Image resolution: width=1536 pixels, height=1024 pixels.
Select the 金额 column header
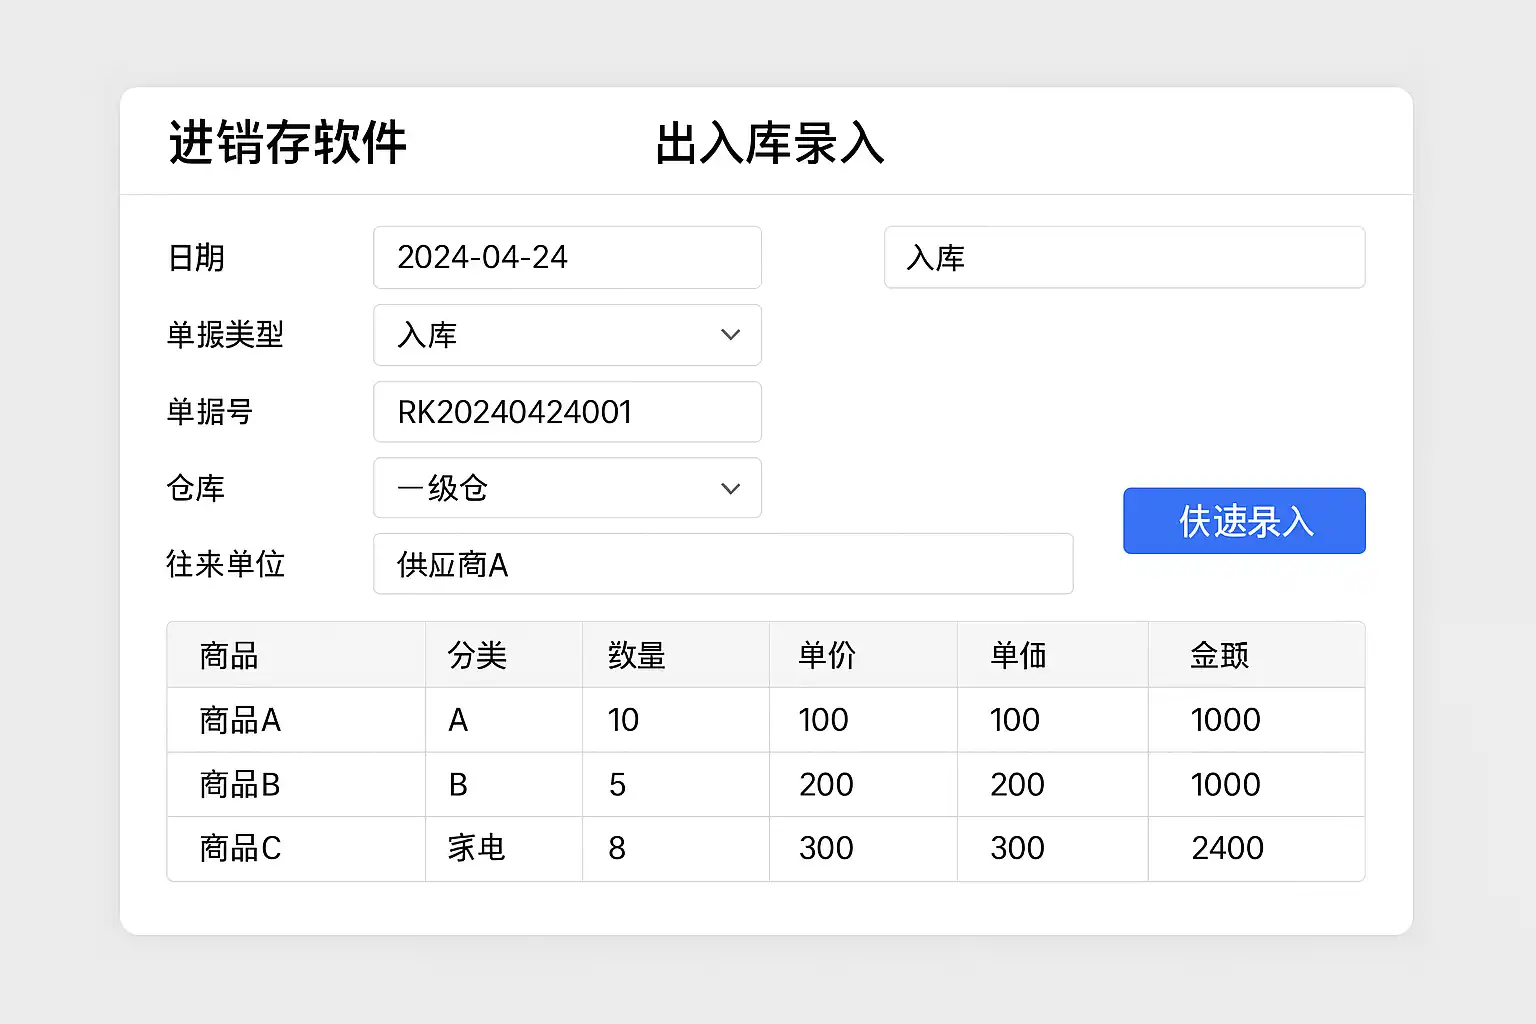coord(1219,656)
